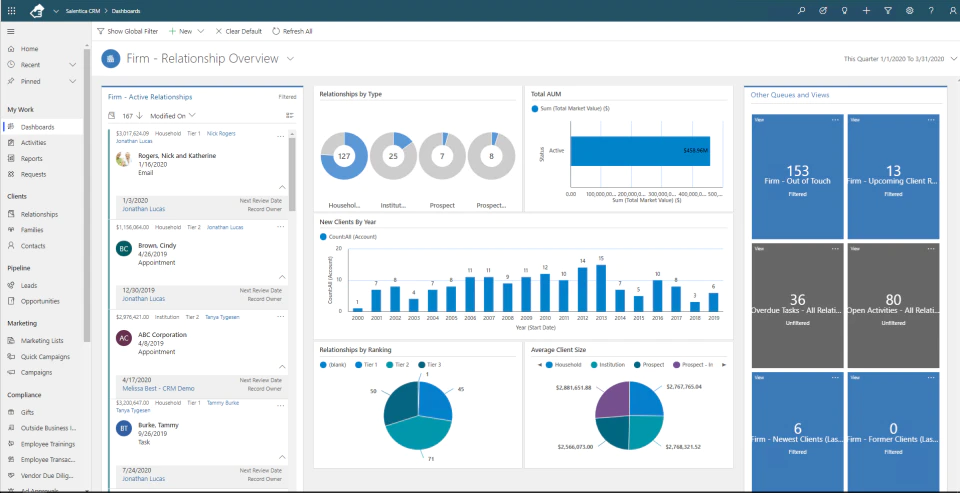Click the Total AUM Active bar
The width and height of the screenshot is (960, 493).
click(x=640, y=151)
